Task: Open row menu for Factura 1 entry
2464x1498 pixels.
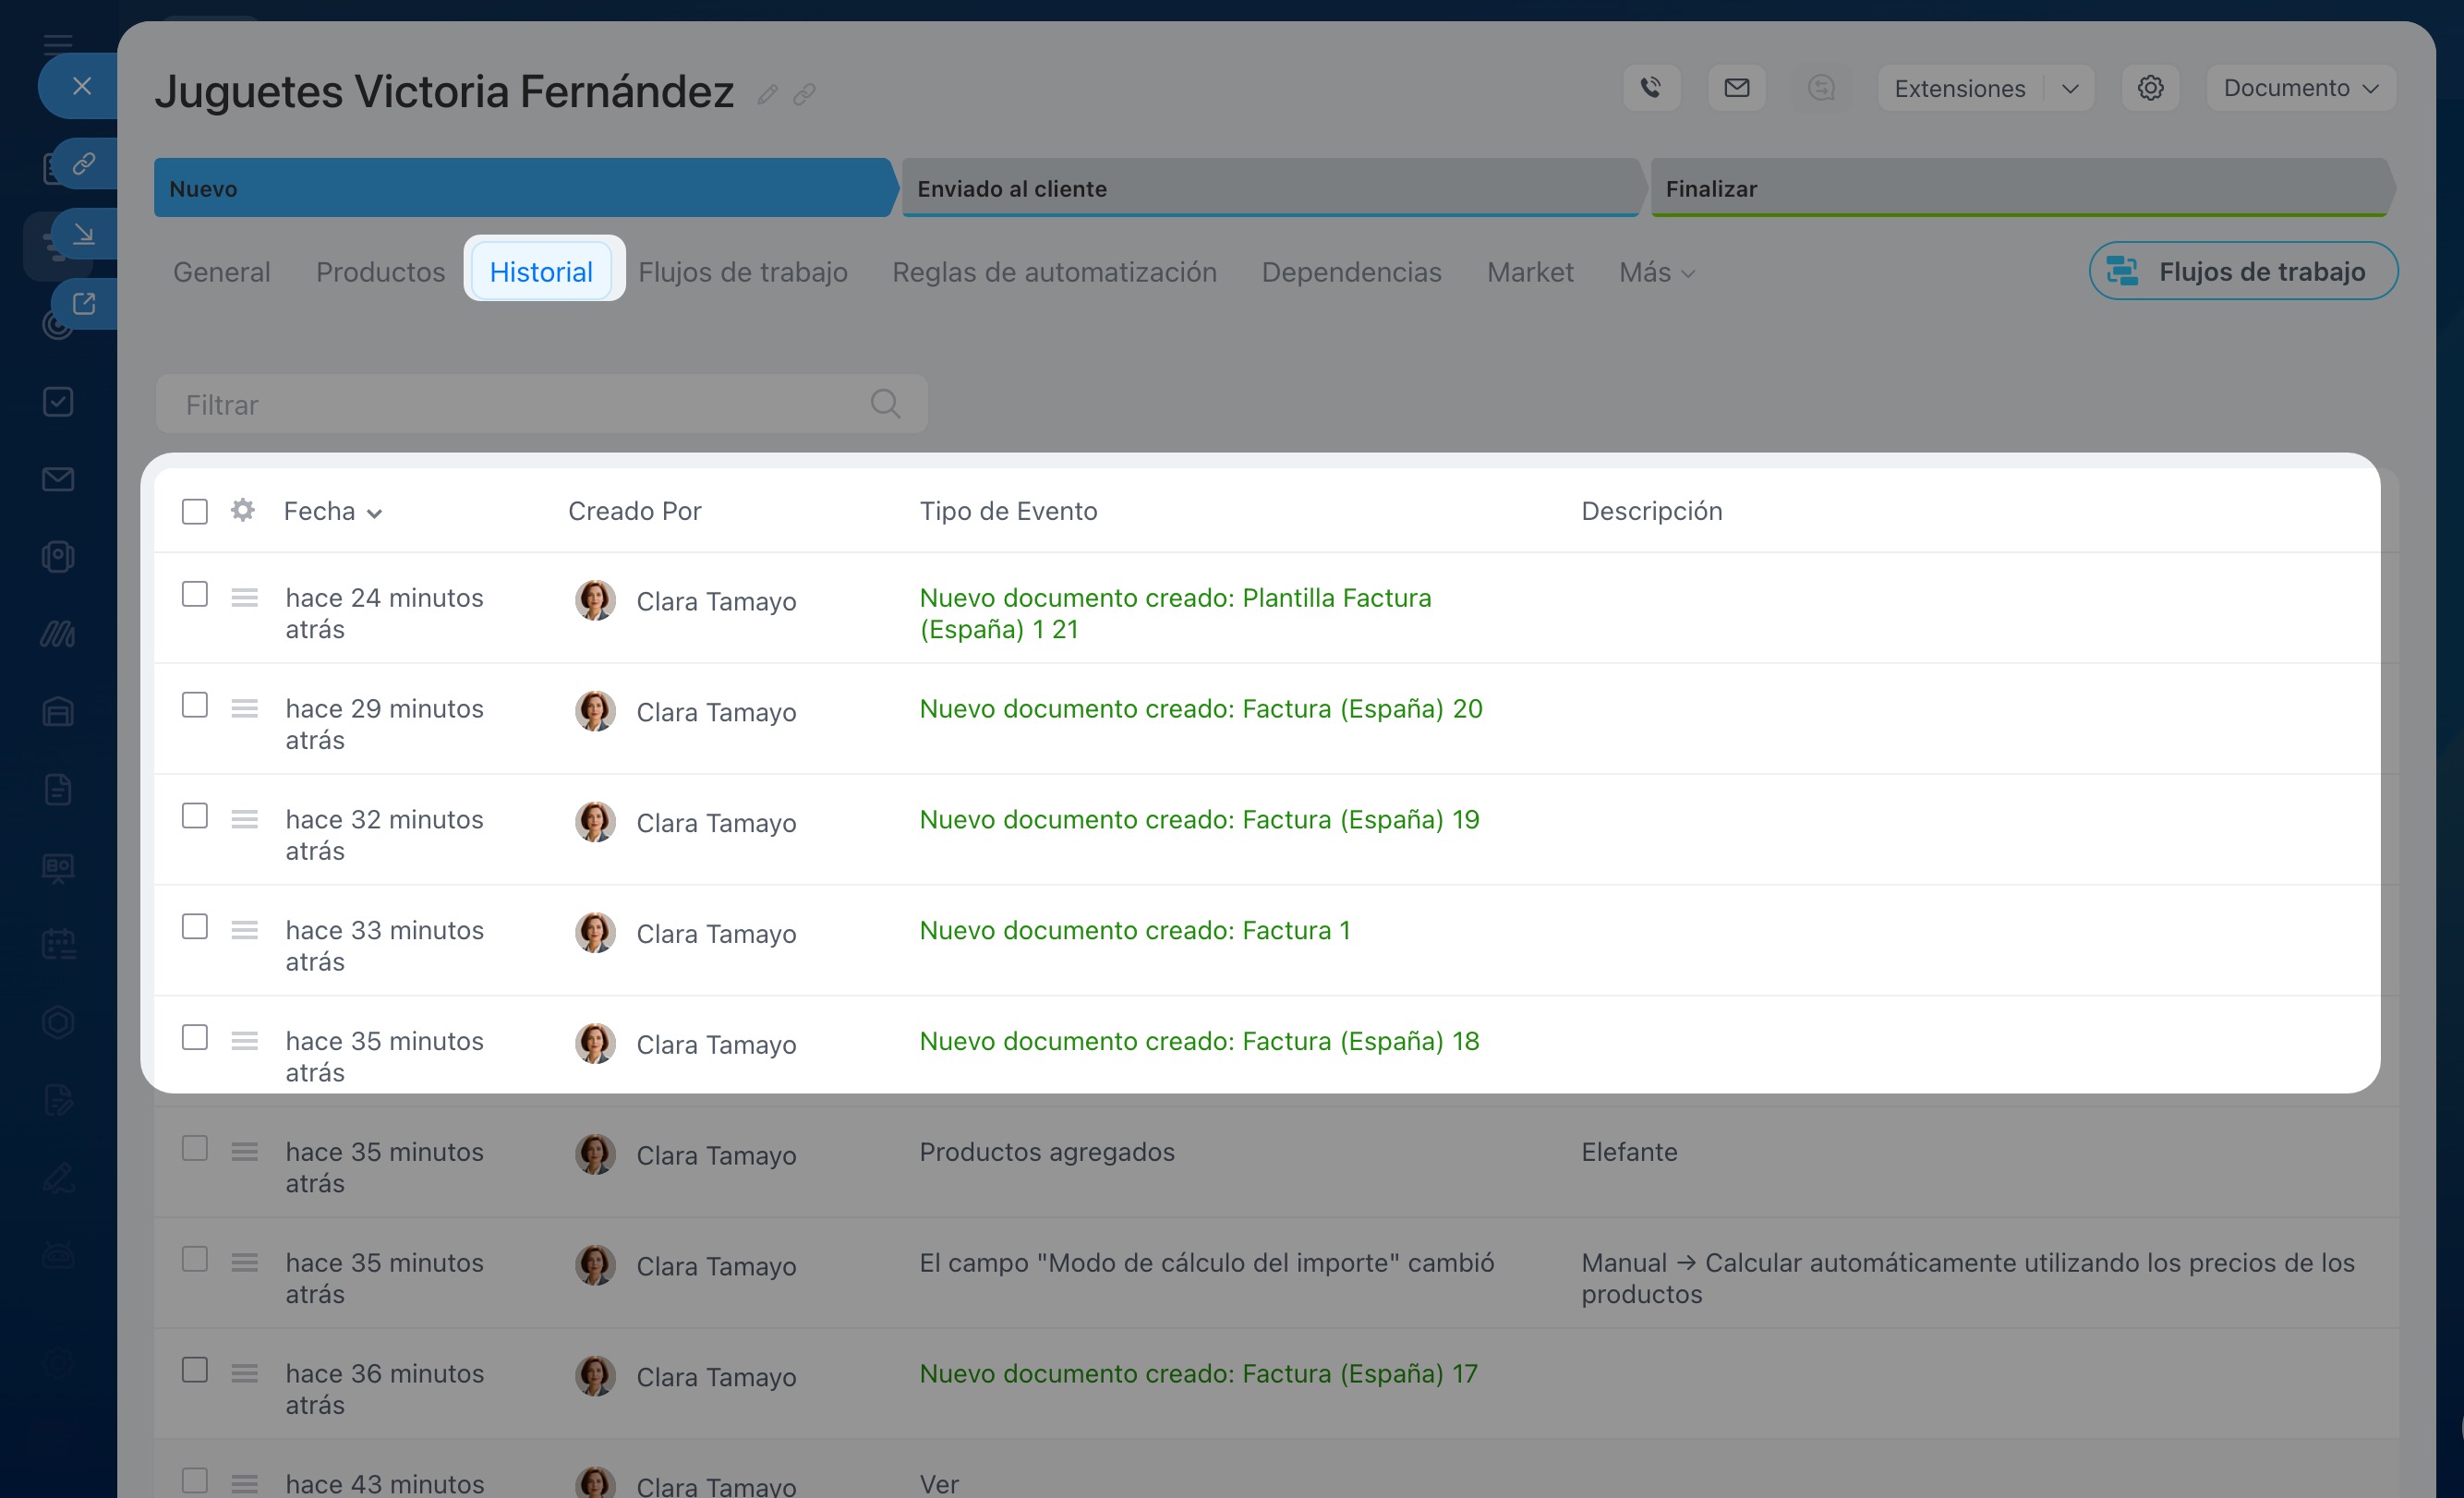Action: pyautogui.click(x=244, y=930)
